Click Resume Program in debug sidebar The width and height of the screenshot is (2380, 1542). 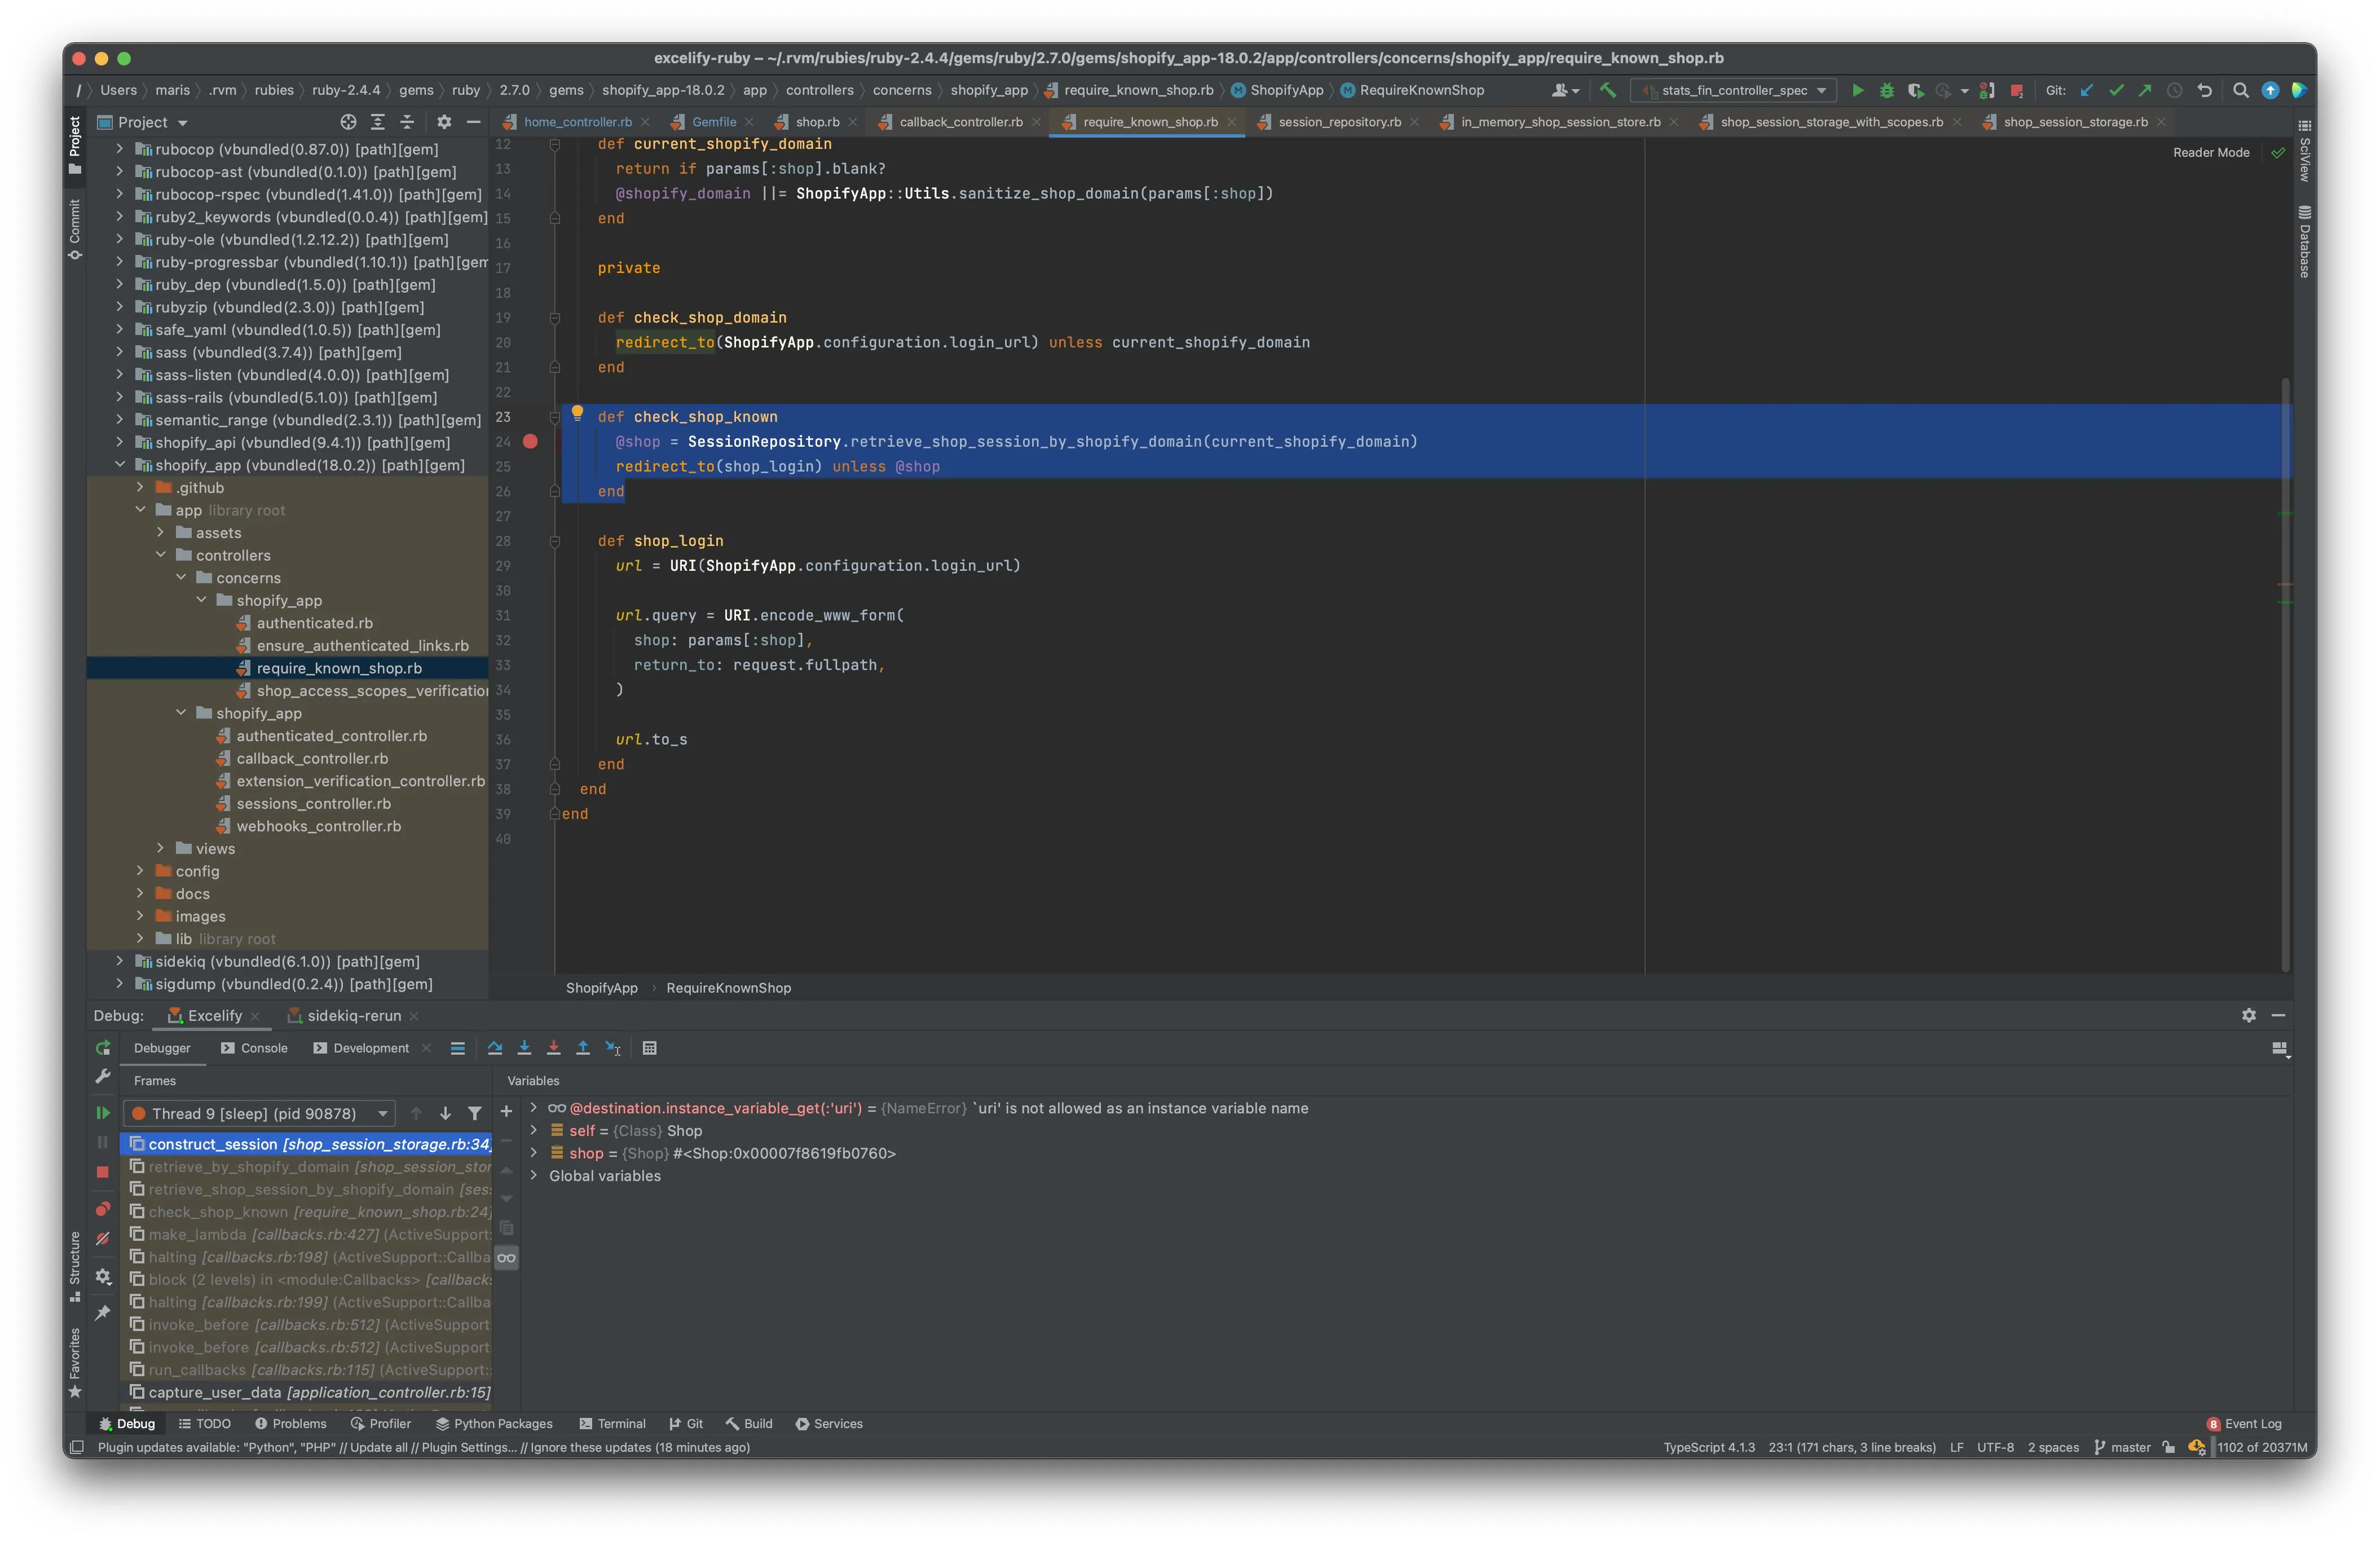coord(102,1113)
